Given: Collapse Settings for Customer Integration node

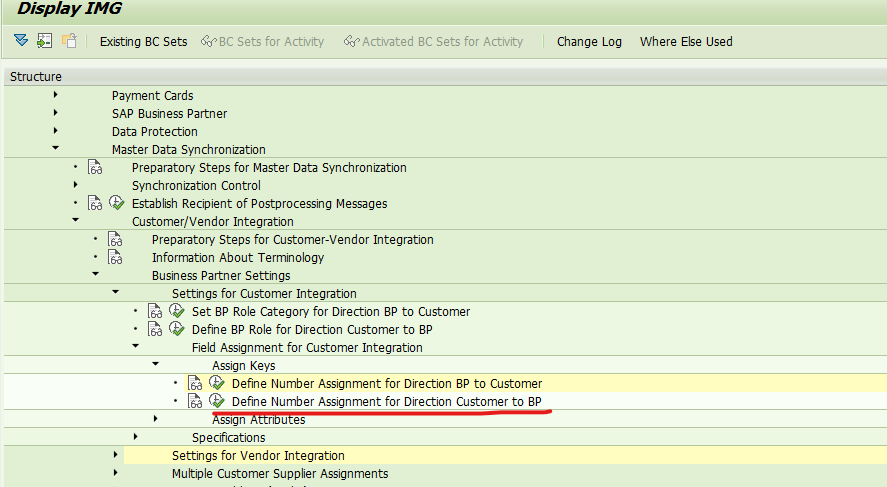Looking at the screenshot, I should click(116, 292).
